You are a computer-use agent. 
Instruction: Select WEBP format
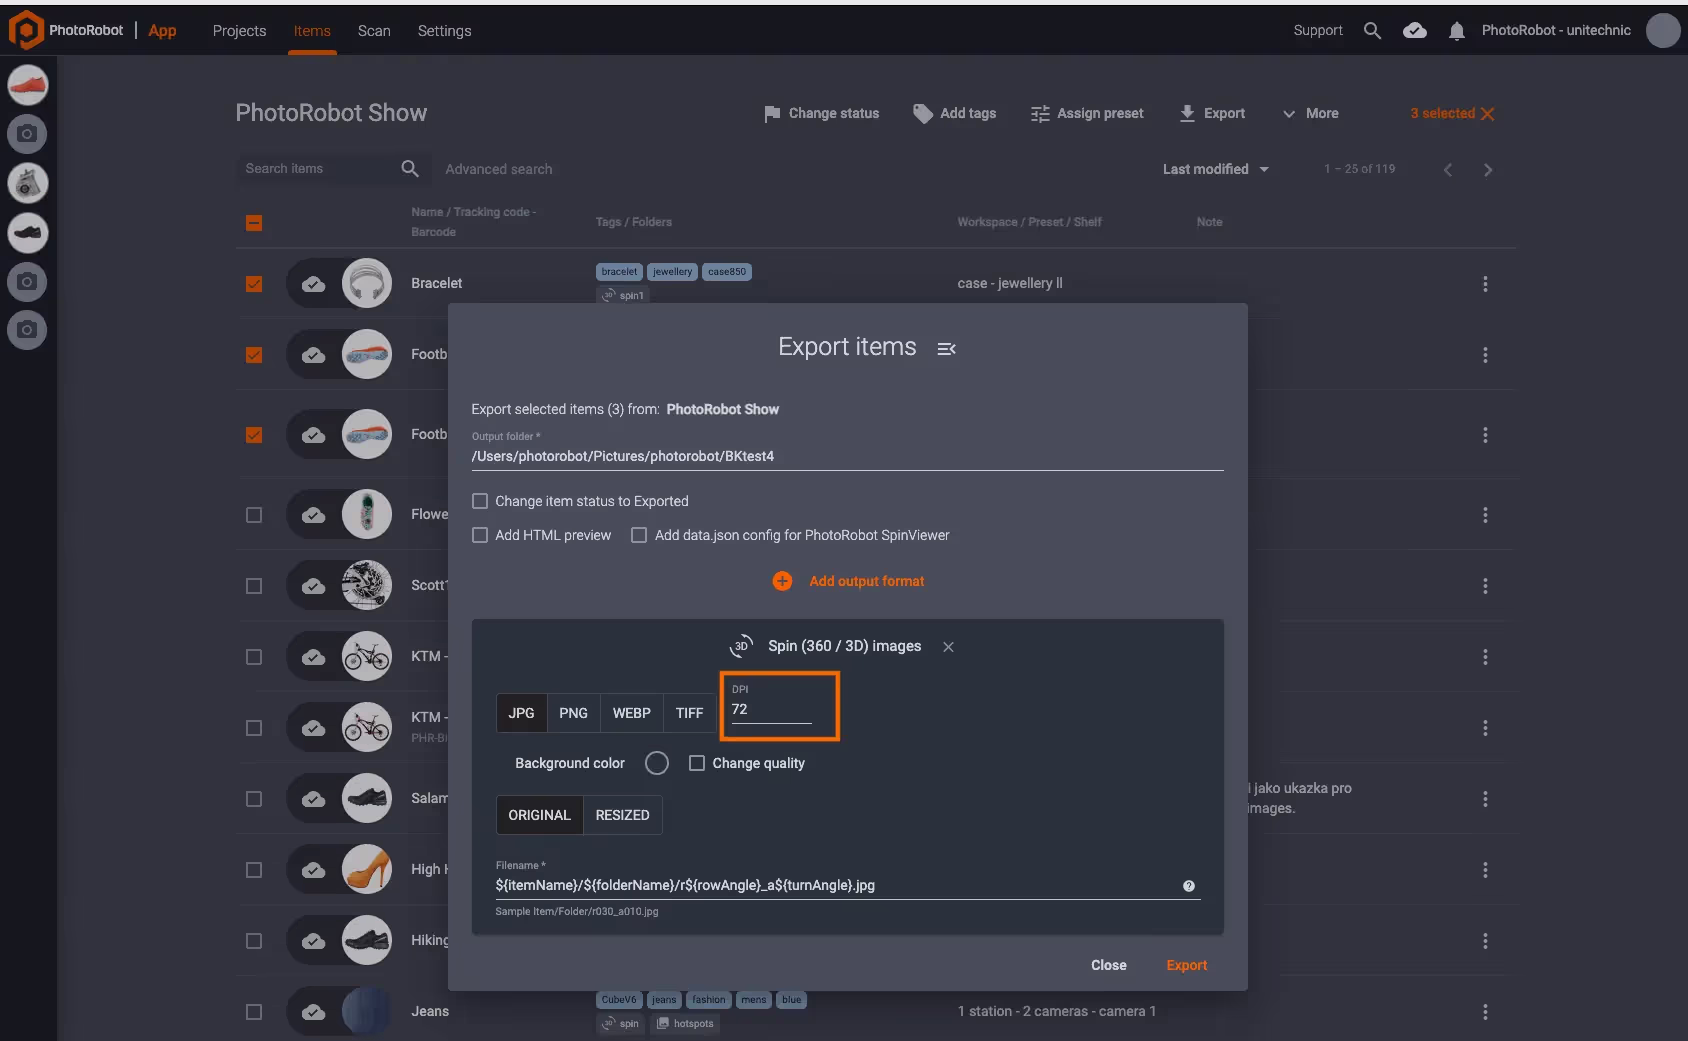631,713
